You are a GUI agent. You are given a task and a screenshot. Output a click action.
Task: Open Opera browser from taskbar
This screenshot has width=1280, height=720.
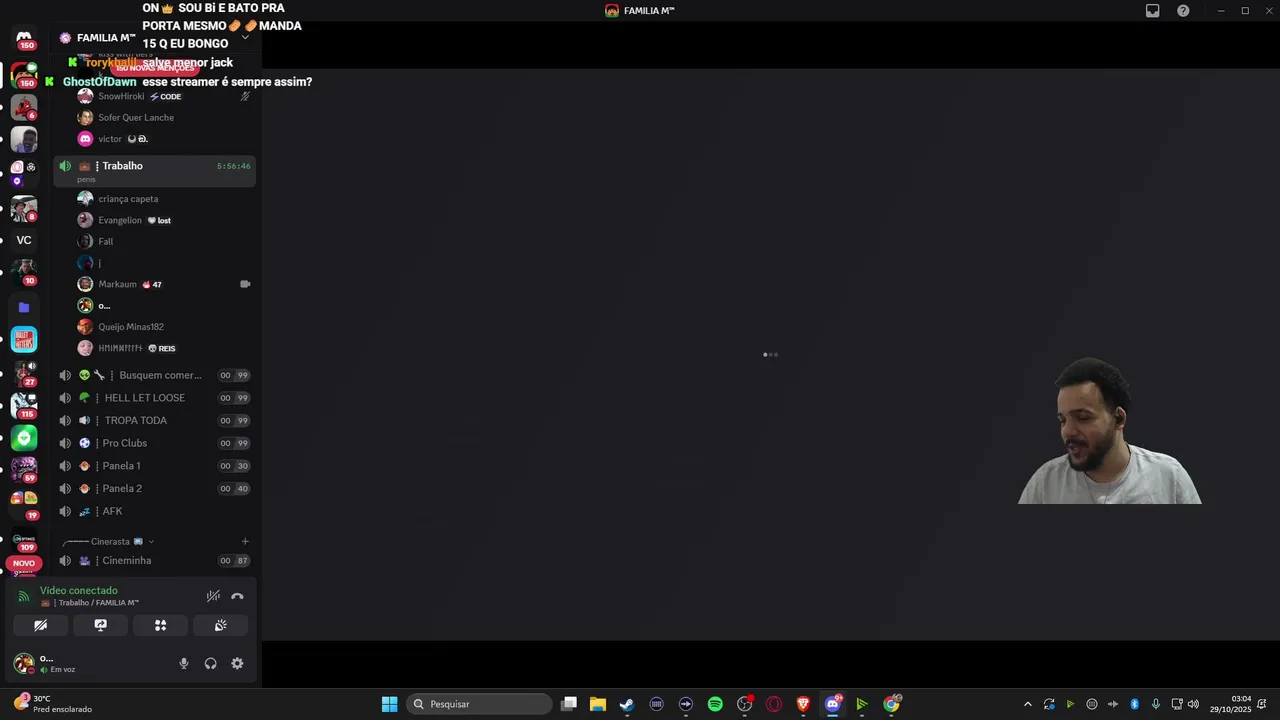tap(774, 704)
